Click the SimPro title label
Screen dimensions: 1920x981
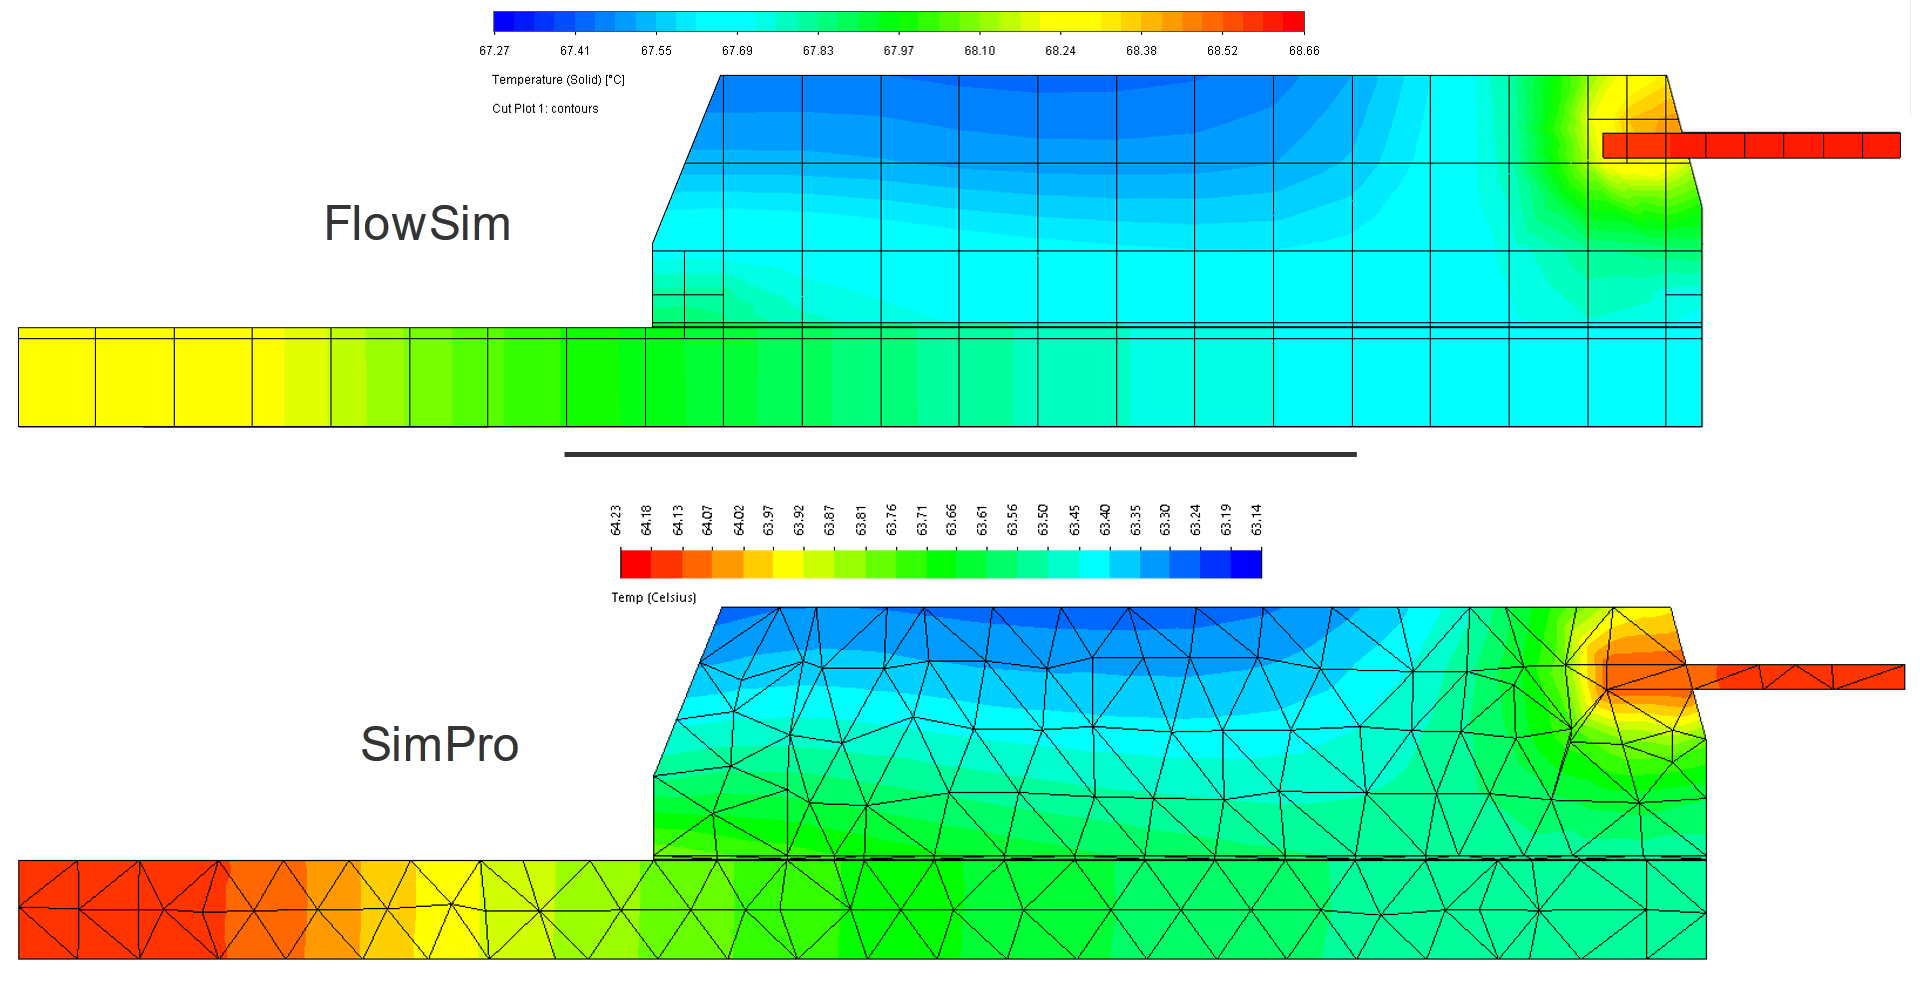(x=439, y=745)
